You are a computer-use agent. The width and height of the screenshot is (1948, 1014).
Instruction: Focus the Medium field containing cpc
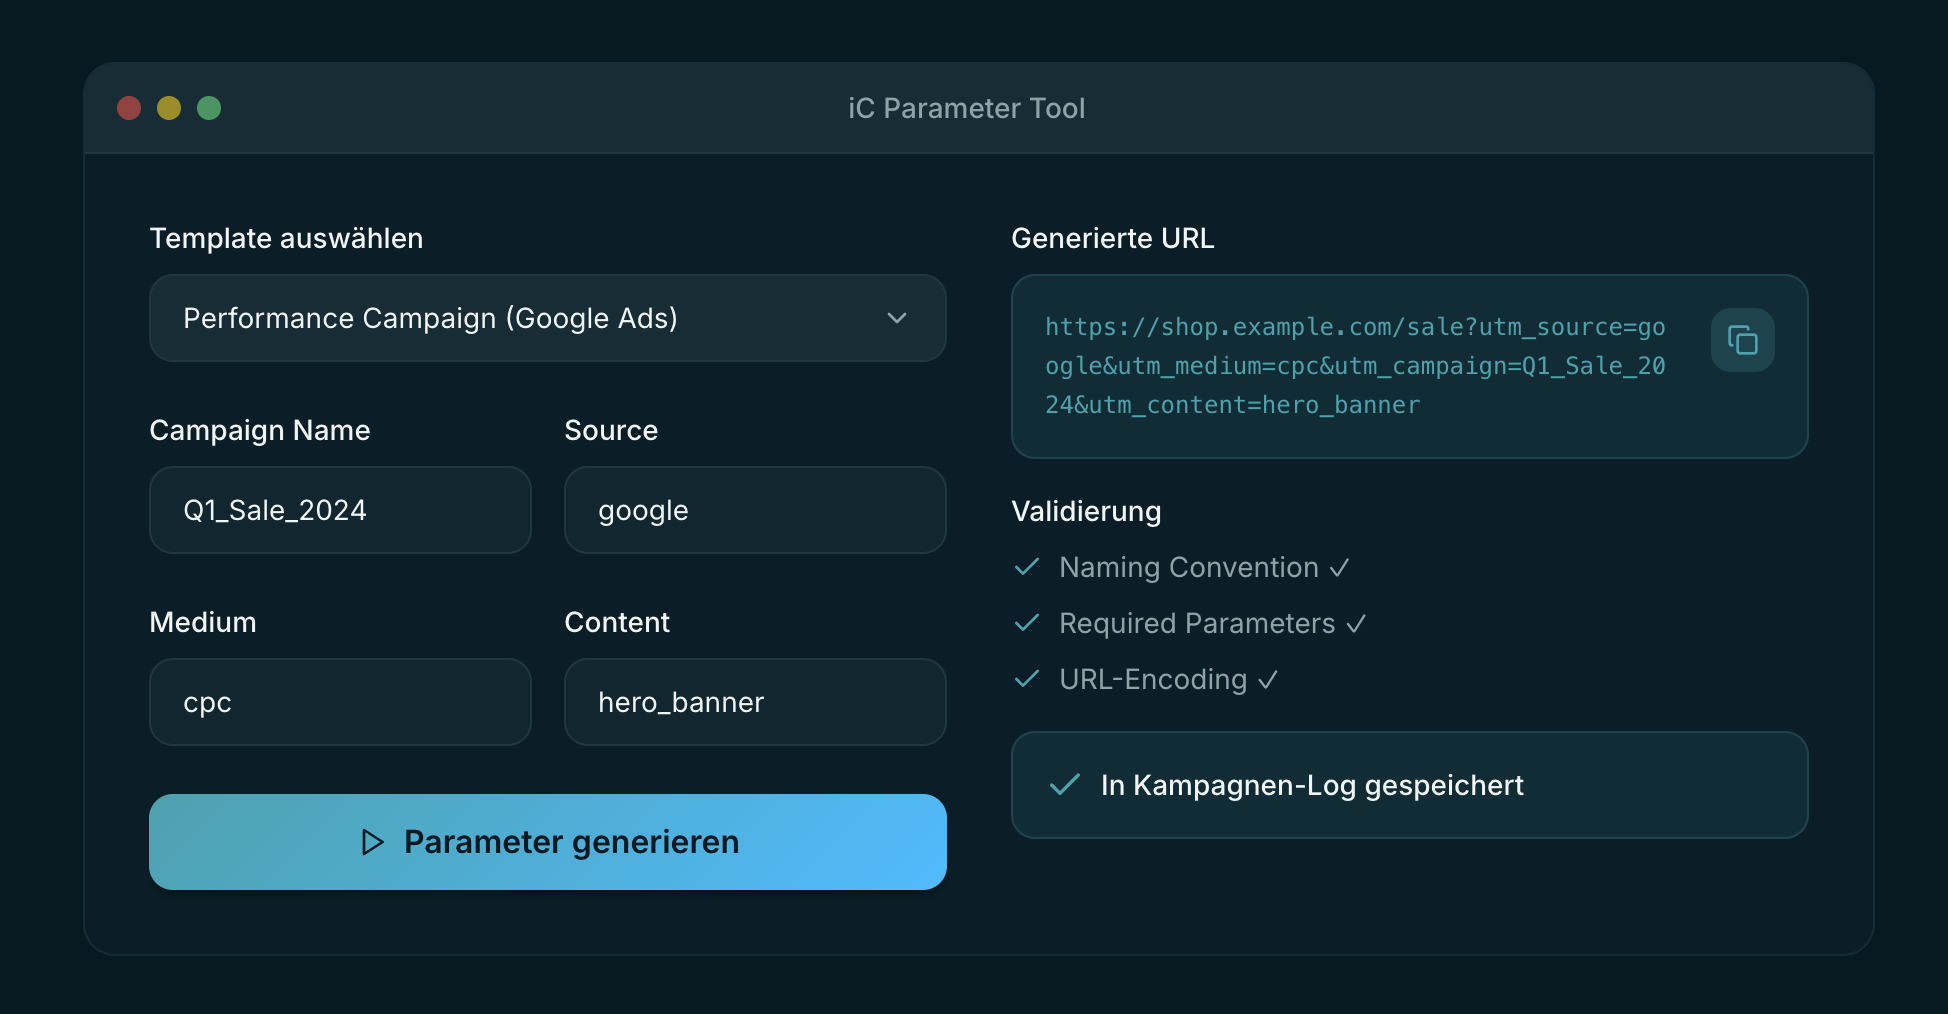(x=340, y=702)
